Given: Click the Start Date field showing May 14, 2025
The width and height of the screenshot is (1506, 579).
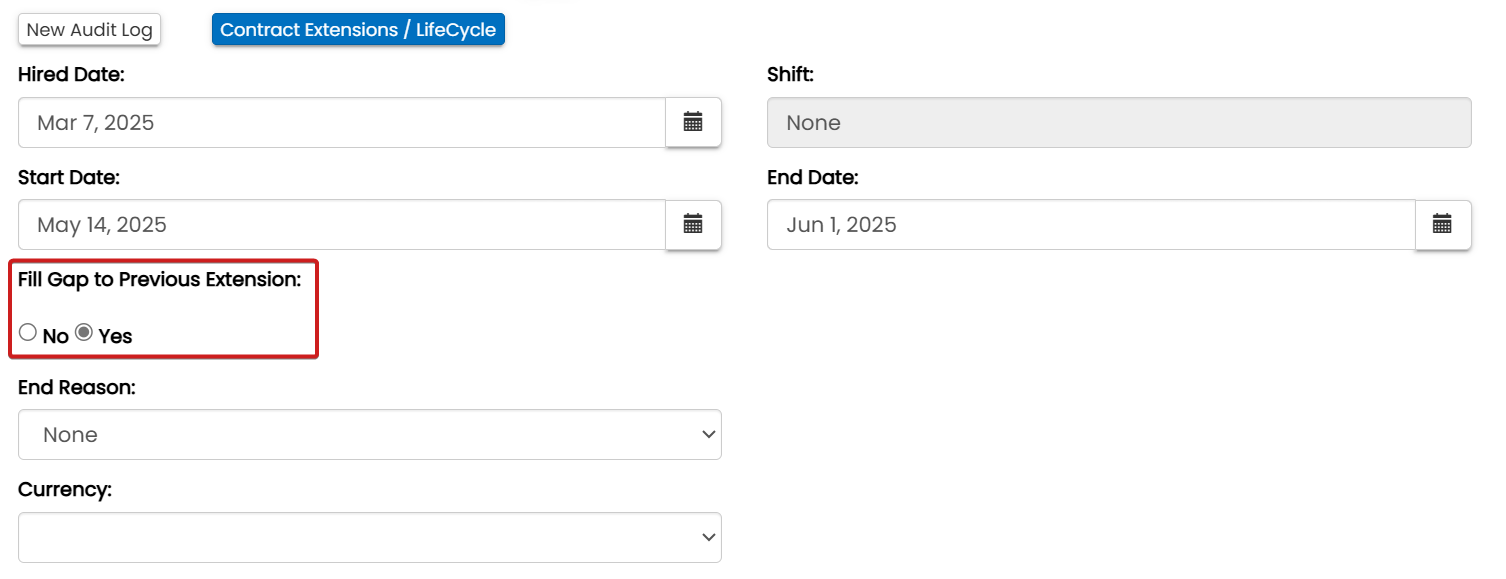Looking at the screenshot, I should coord(341,224).
